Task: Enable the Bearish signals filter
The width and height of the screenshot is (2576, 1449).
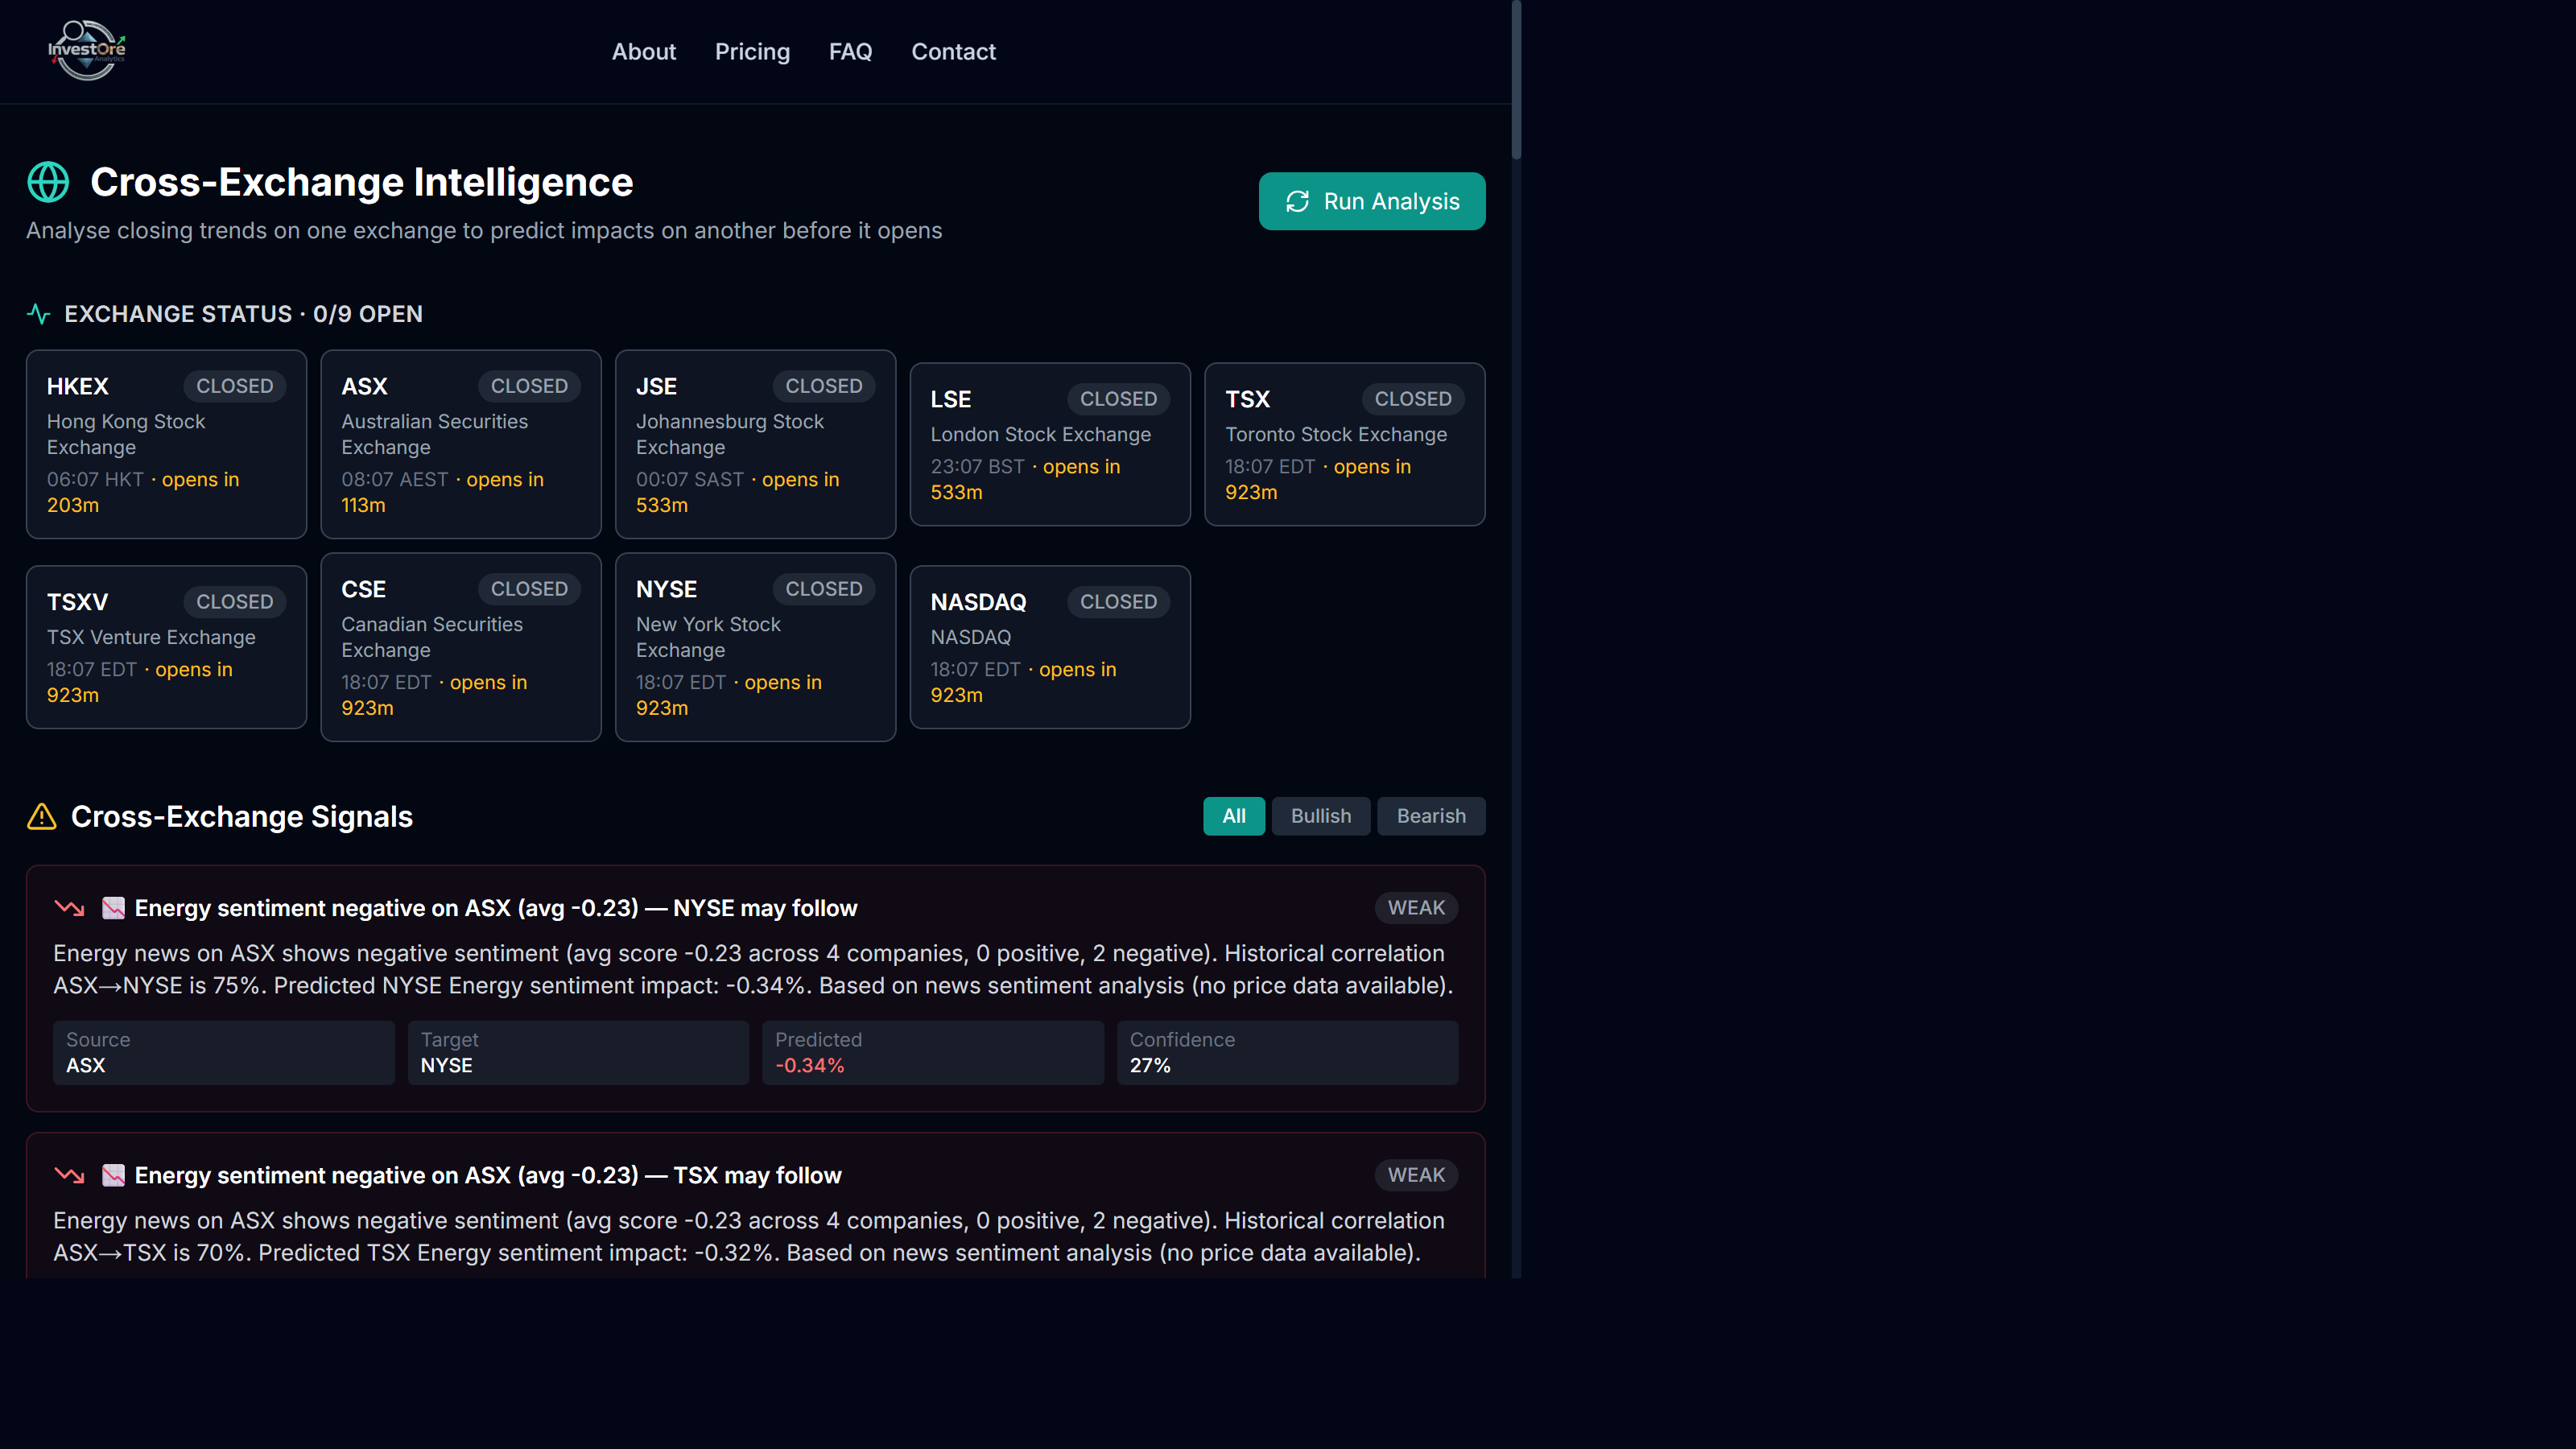Action: tap(1431, 816)
